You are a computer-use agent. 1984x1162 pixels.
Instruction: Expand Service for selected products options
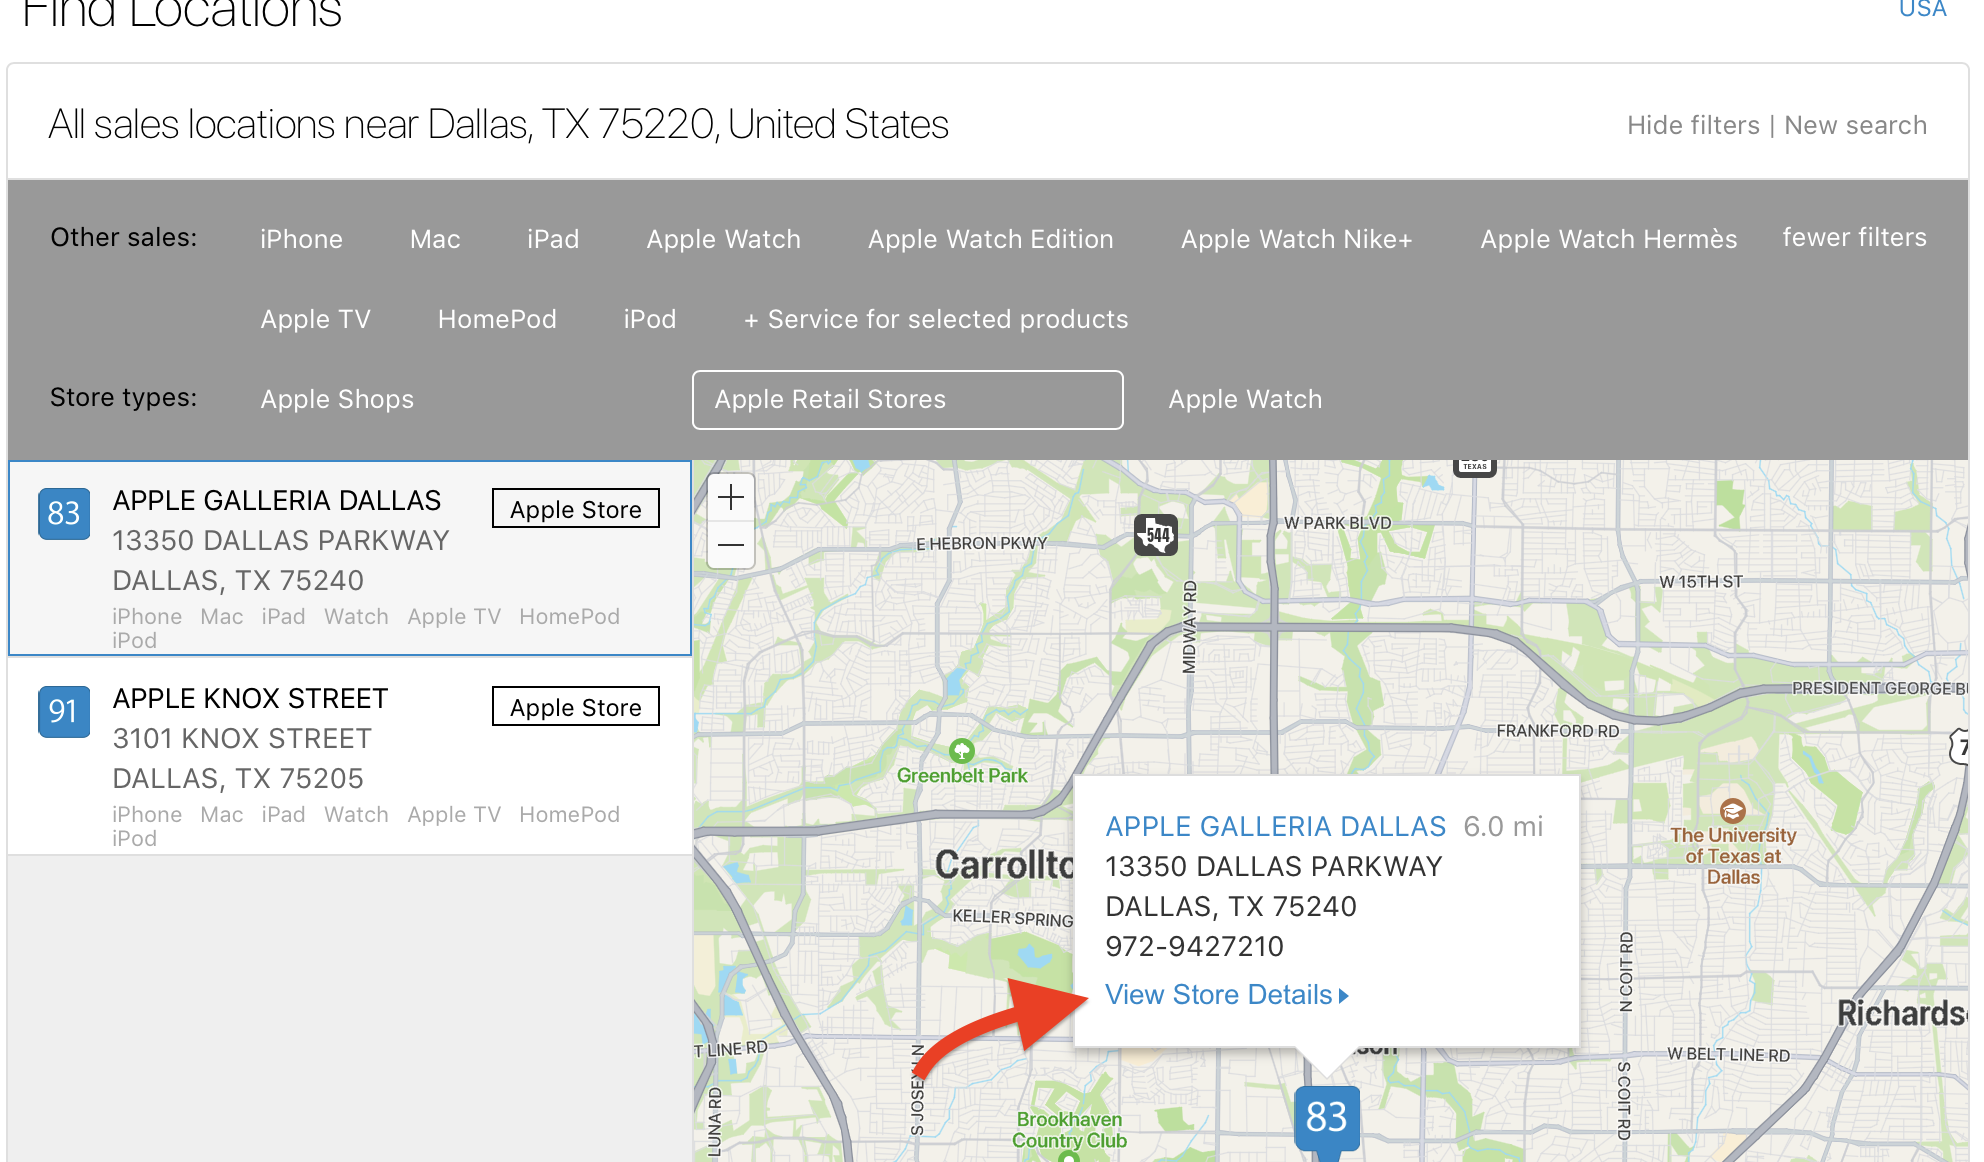936,319
